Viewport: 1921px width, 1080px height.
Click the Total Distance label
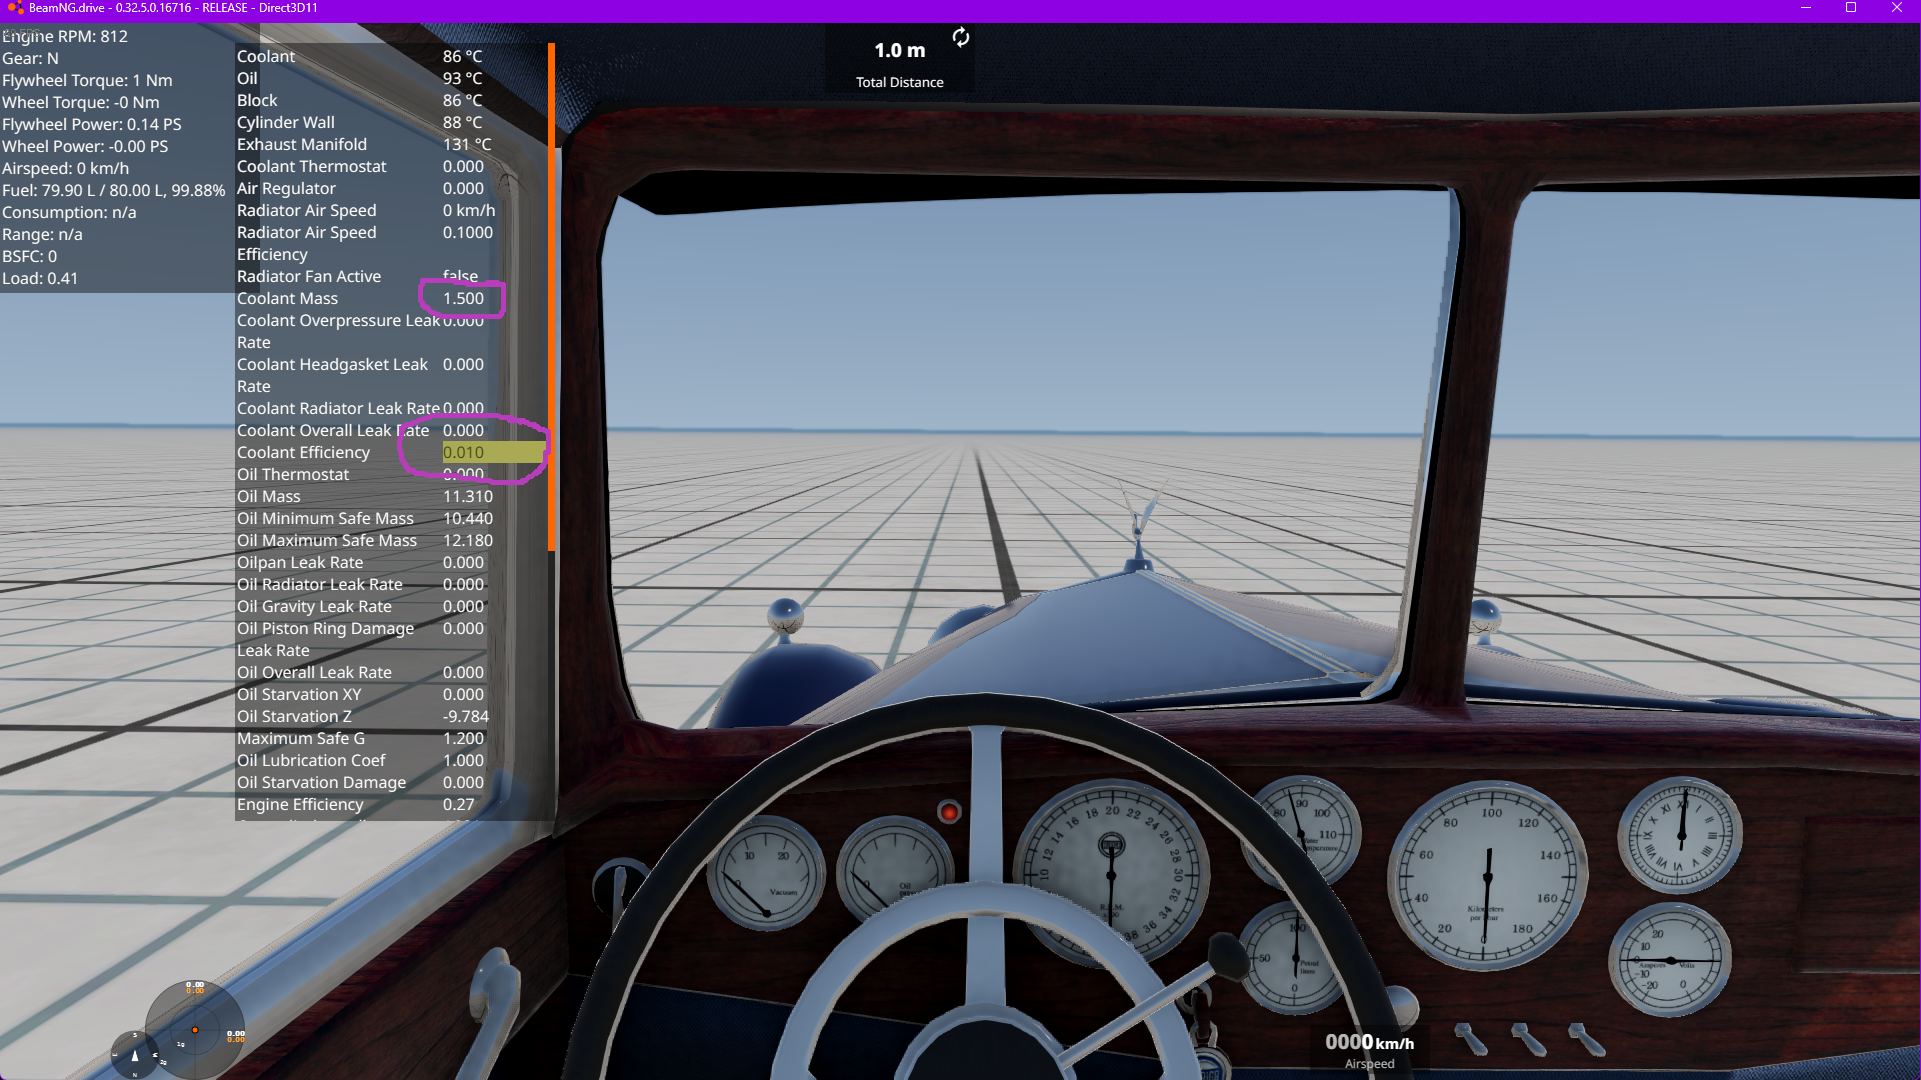pos(899,83)
